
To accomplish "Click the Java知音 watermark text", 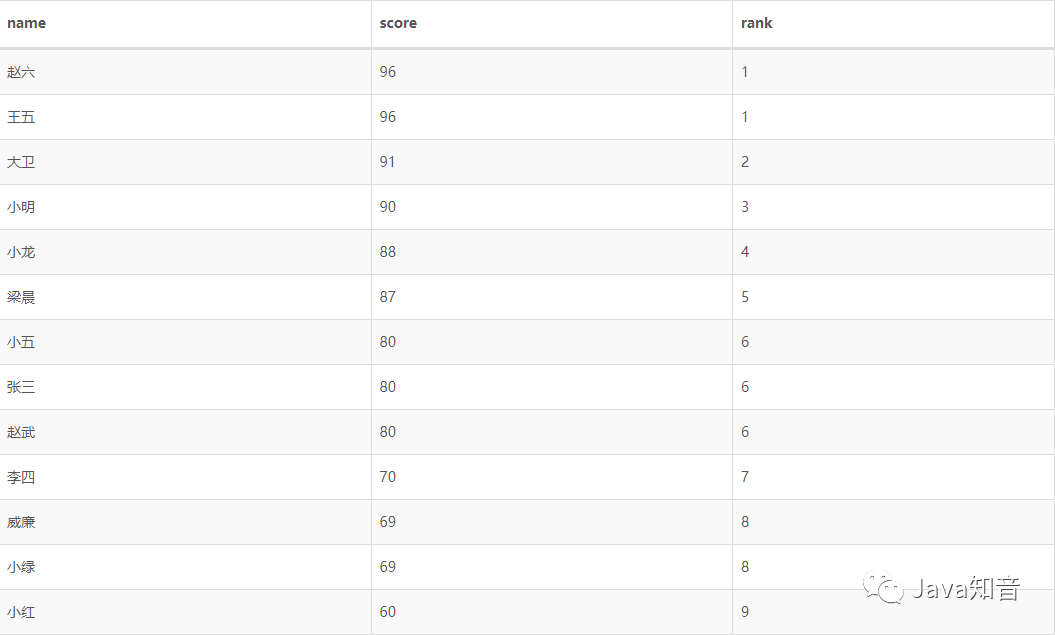I will click(x=966, y=588).
